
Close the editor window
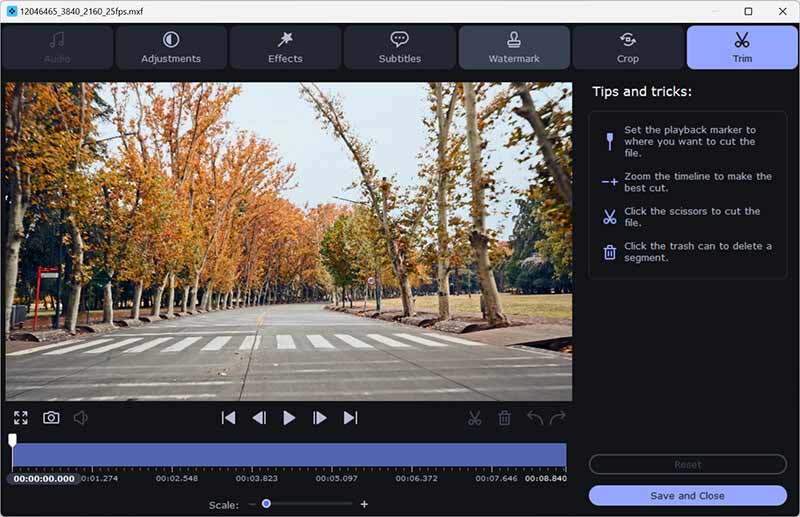pos(783,11)
